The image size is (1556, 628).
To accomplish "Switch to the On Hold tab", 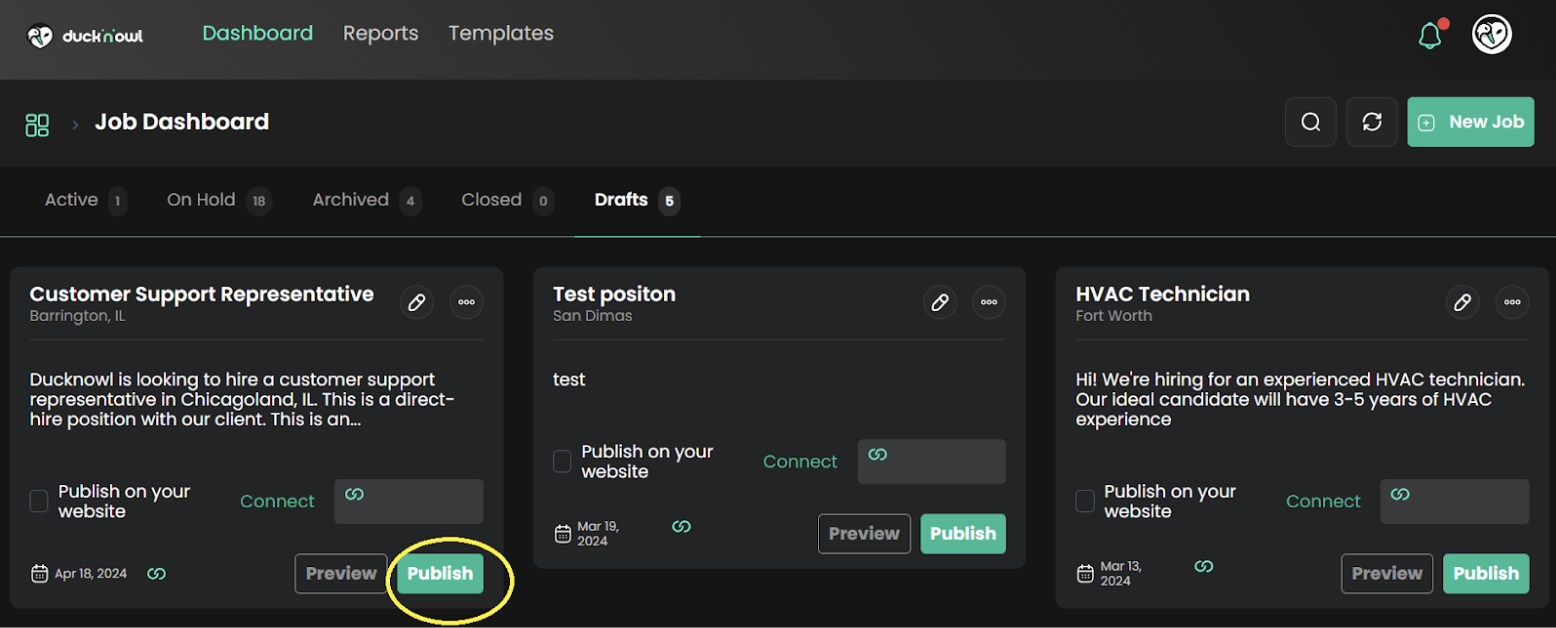I will pyautogui.click(x=201, y=200).
